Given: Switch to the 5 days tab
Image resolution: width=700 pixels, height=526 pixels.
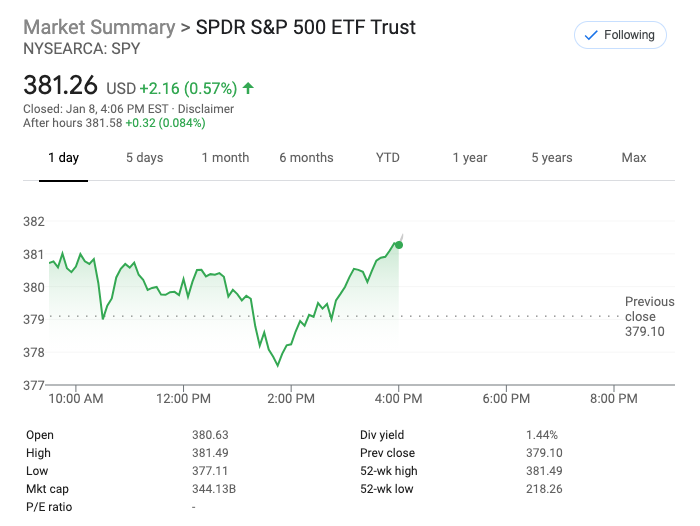Looking at the screenshot, I should (x=144, y=158).
